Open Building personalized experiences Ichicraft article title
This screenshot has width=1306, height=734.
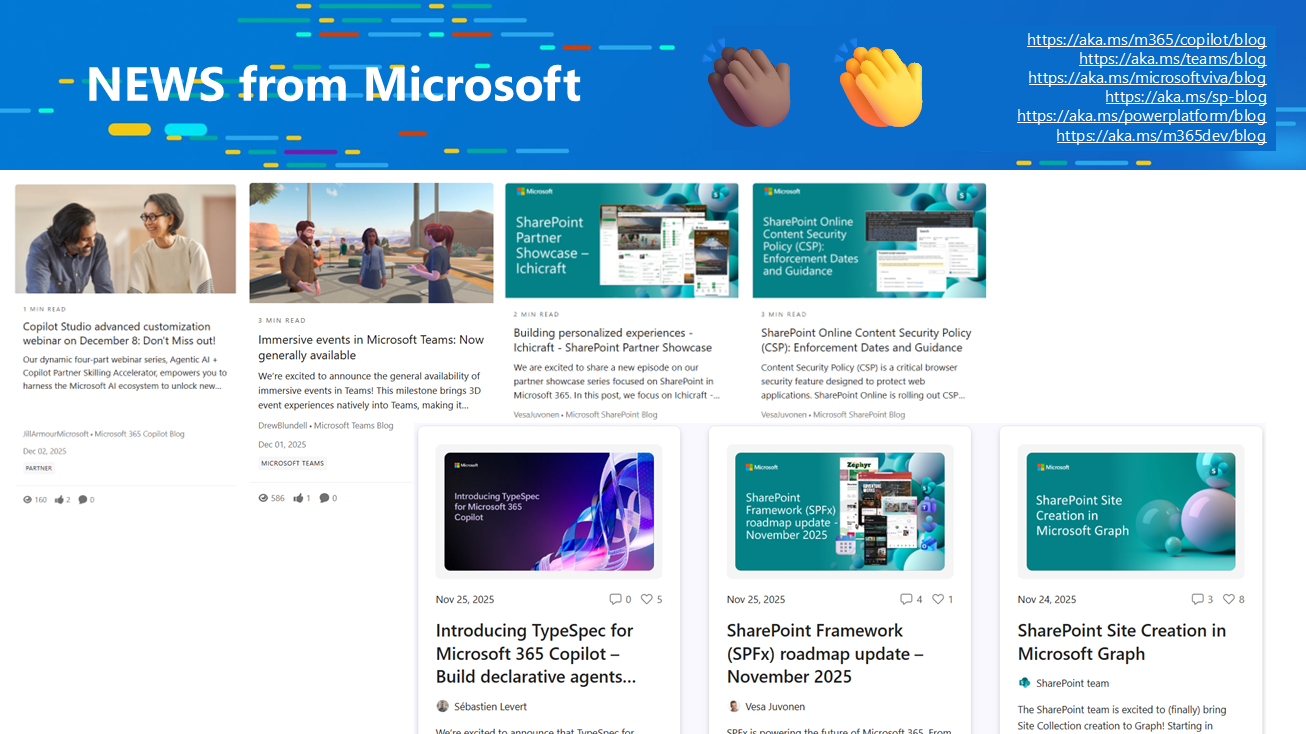613,340
